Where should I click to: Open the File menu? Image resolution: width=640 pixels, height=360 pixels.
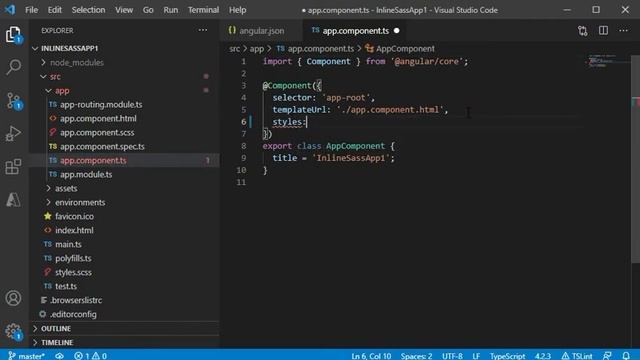click(31, 10)
